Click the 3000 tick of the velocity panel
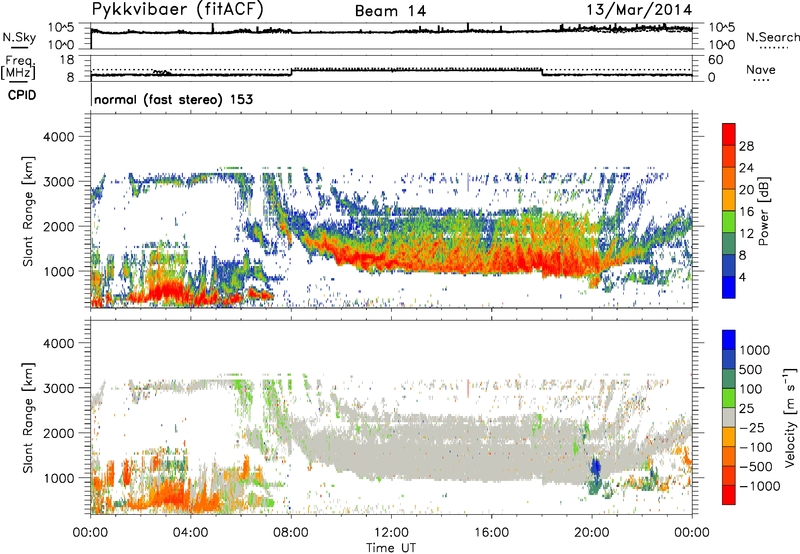The image size is (800, 554). [58, 388]
